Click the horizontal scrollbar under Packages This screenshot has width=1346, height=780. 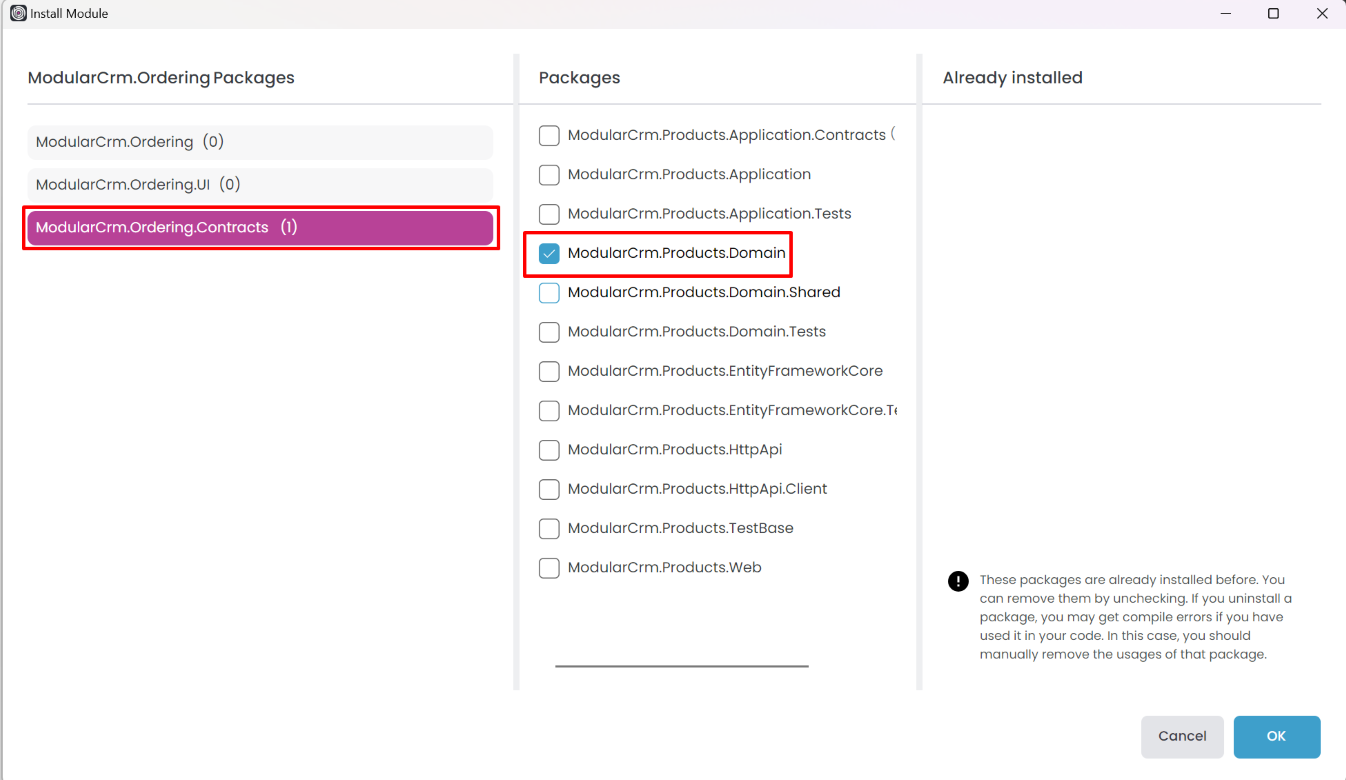(681, 666)
